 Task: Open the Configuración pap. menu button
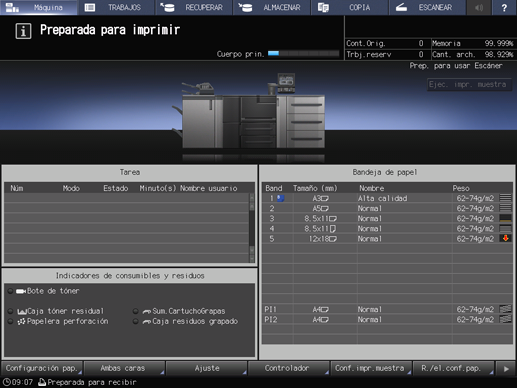pos(42,368)
